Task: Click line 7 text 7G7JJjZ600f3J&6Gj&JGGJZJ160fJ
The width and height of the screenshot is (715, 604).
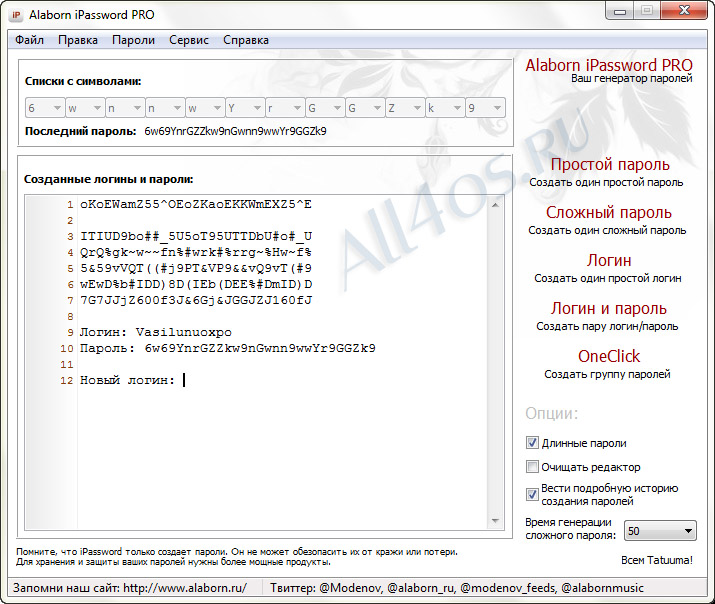Action: (x=196, y=300)
